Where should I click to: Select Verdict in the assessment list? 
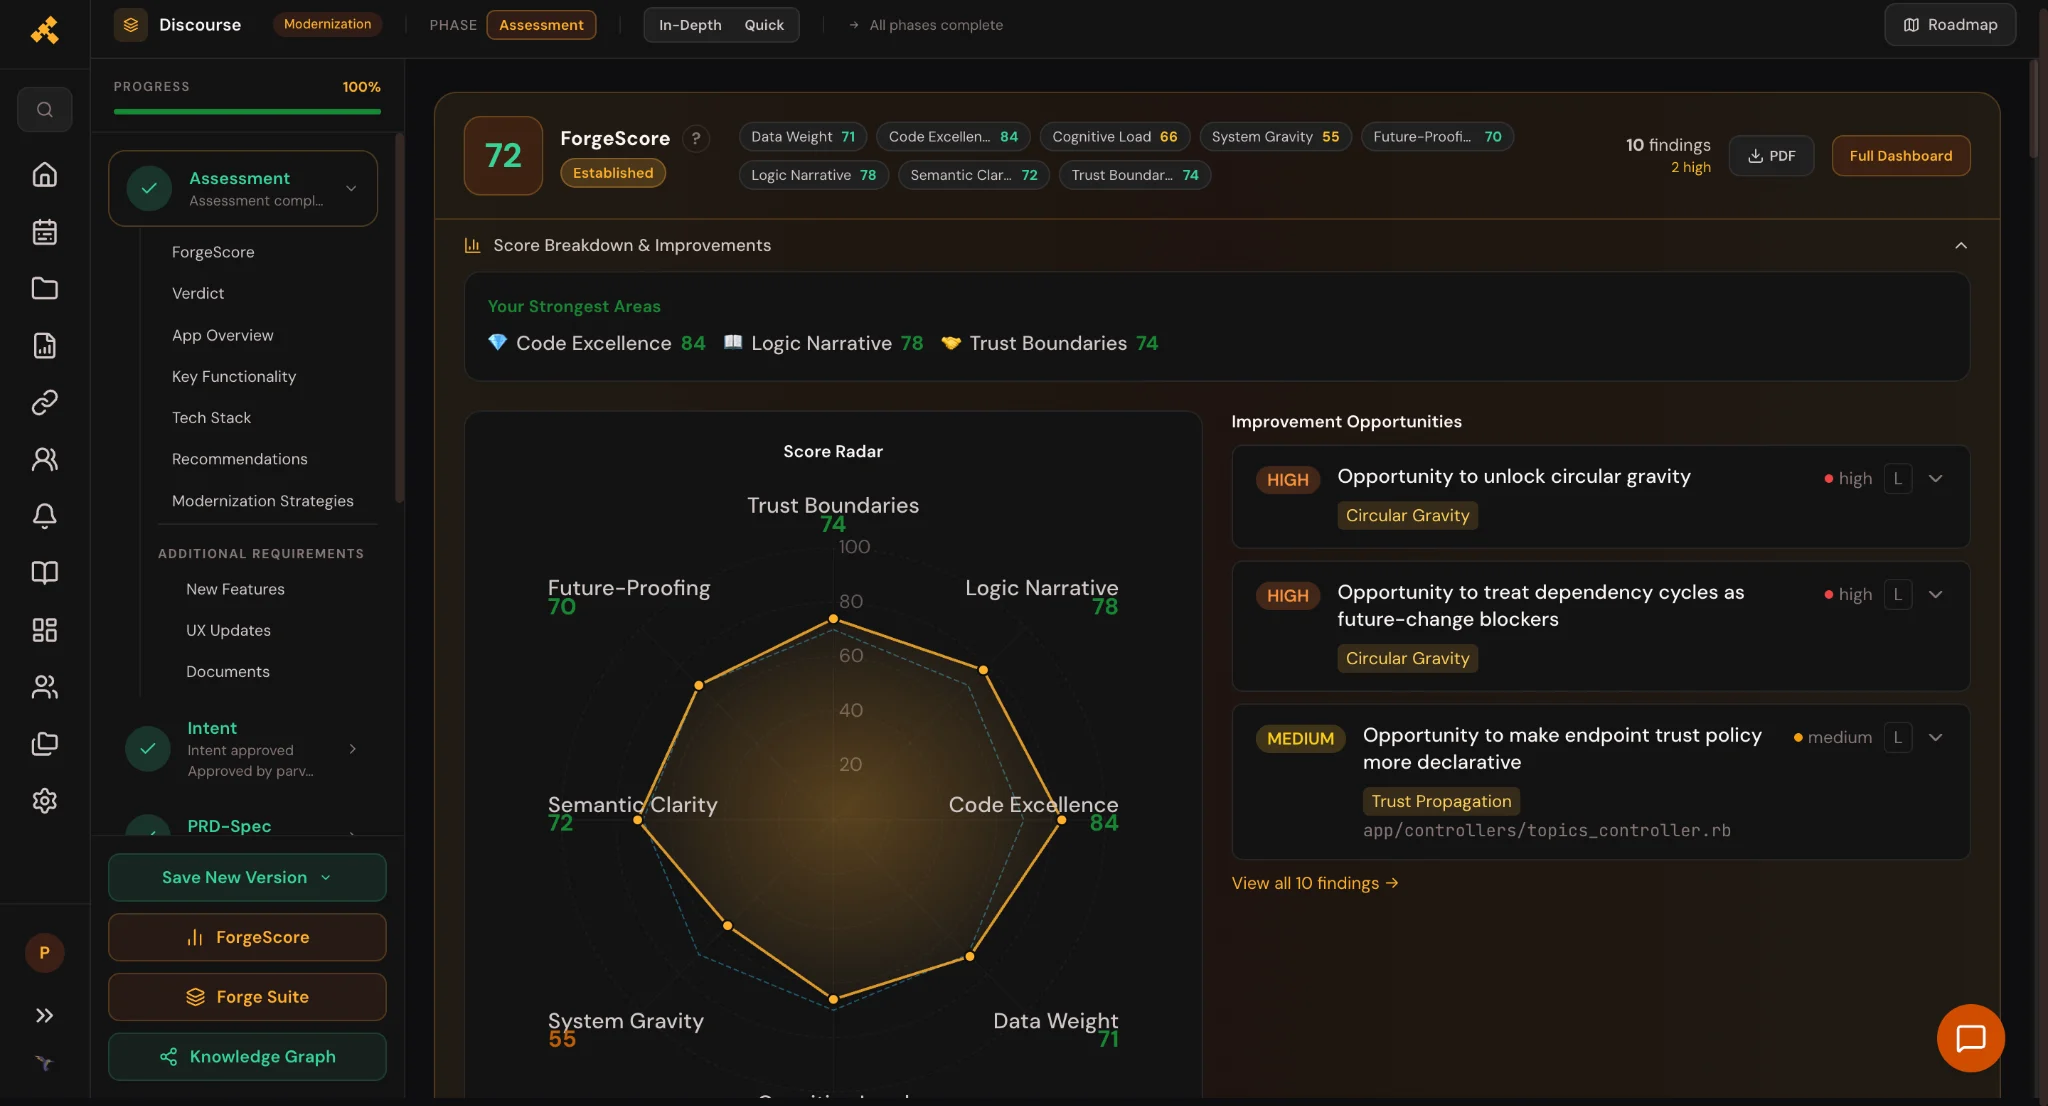click(x=198, y=294)
